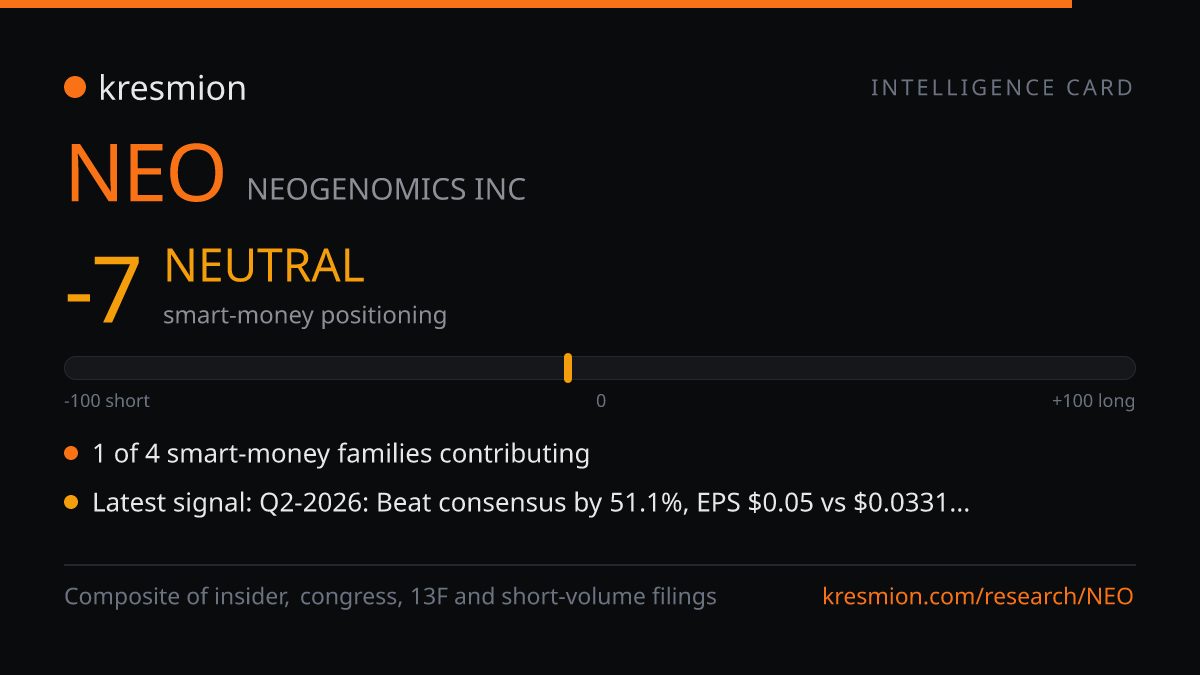Click the orange slider marker near zero
This screenshot has width=1200, height=675.
tap(568, 368)
